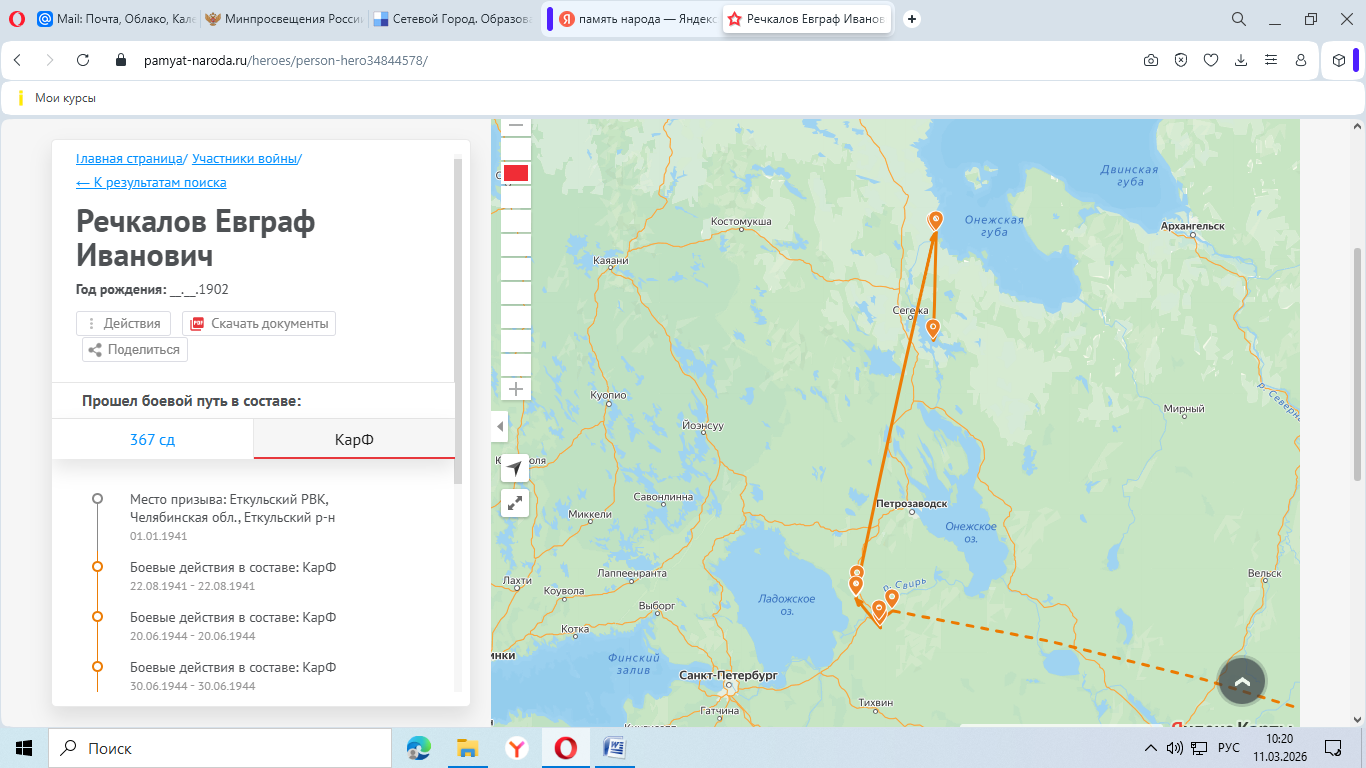Screen dimensions: 1366x768
Task: Select the КарФ tab
Action: [354, 440]
